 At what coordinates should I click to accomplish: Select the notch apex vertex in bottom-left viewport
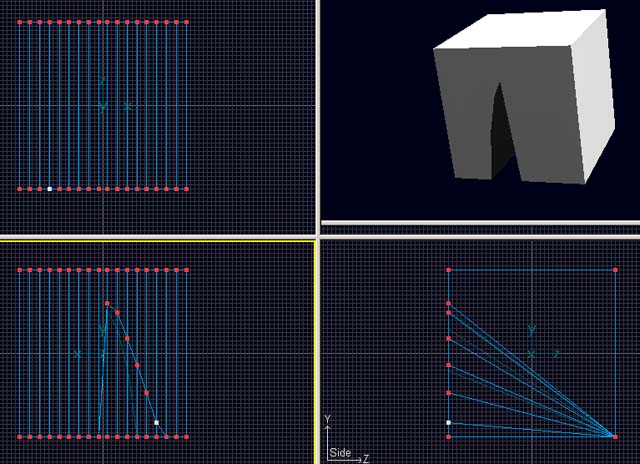(x=107, y=303)
